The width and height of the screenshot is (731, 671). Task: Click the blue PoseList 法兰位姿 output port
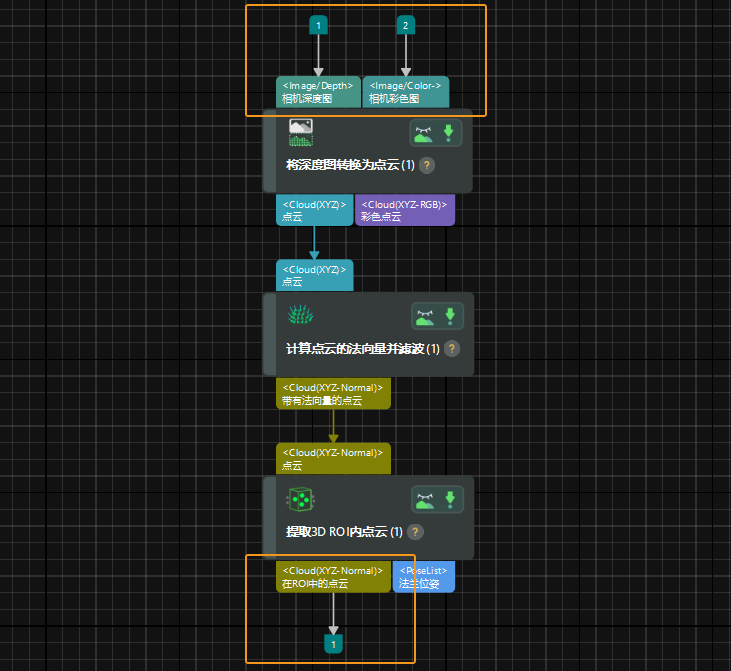pos(423,577)
